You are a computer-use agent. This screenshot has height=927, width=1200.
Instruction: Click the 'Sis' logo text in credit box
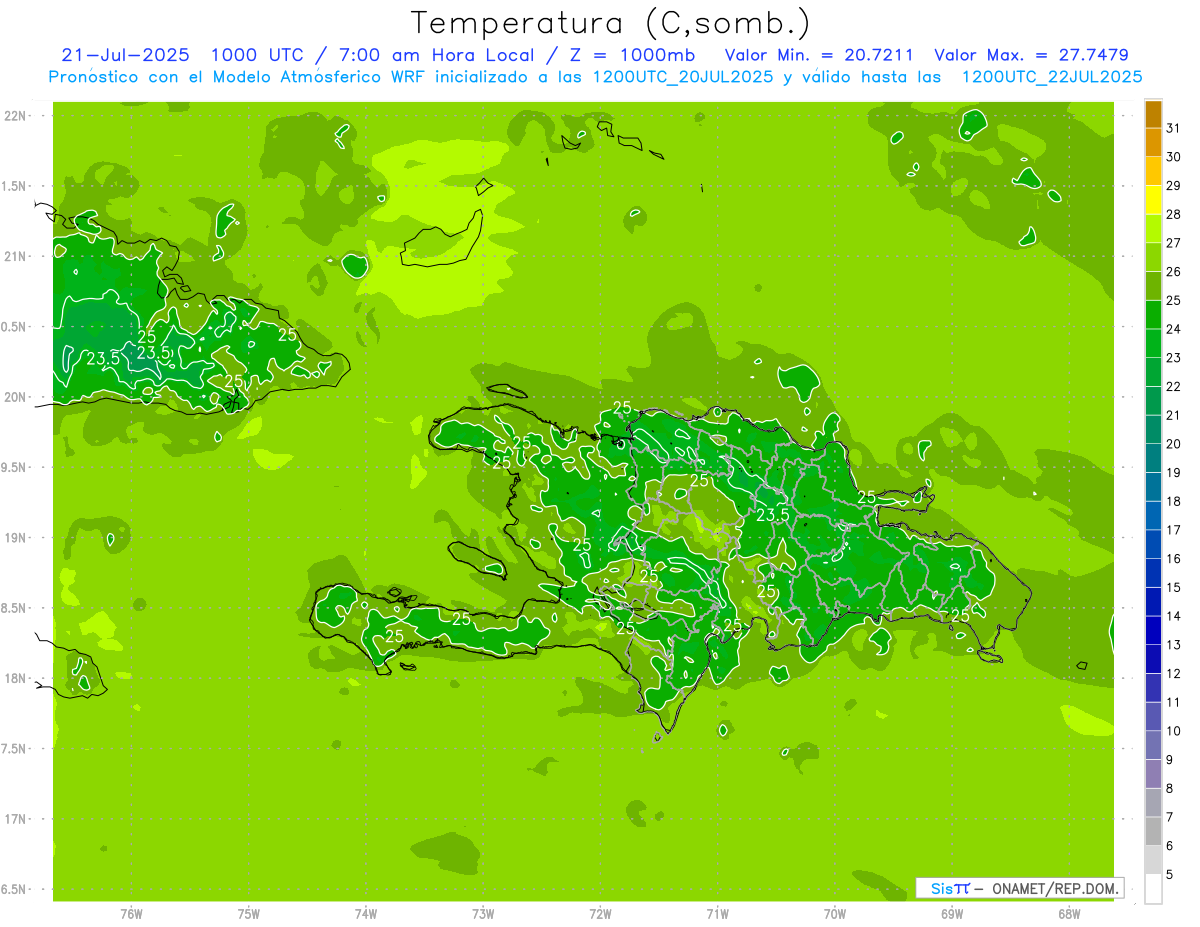point(942,888)
